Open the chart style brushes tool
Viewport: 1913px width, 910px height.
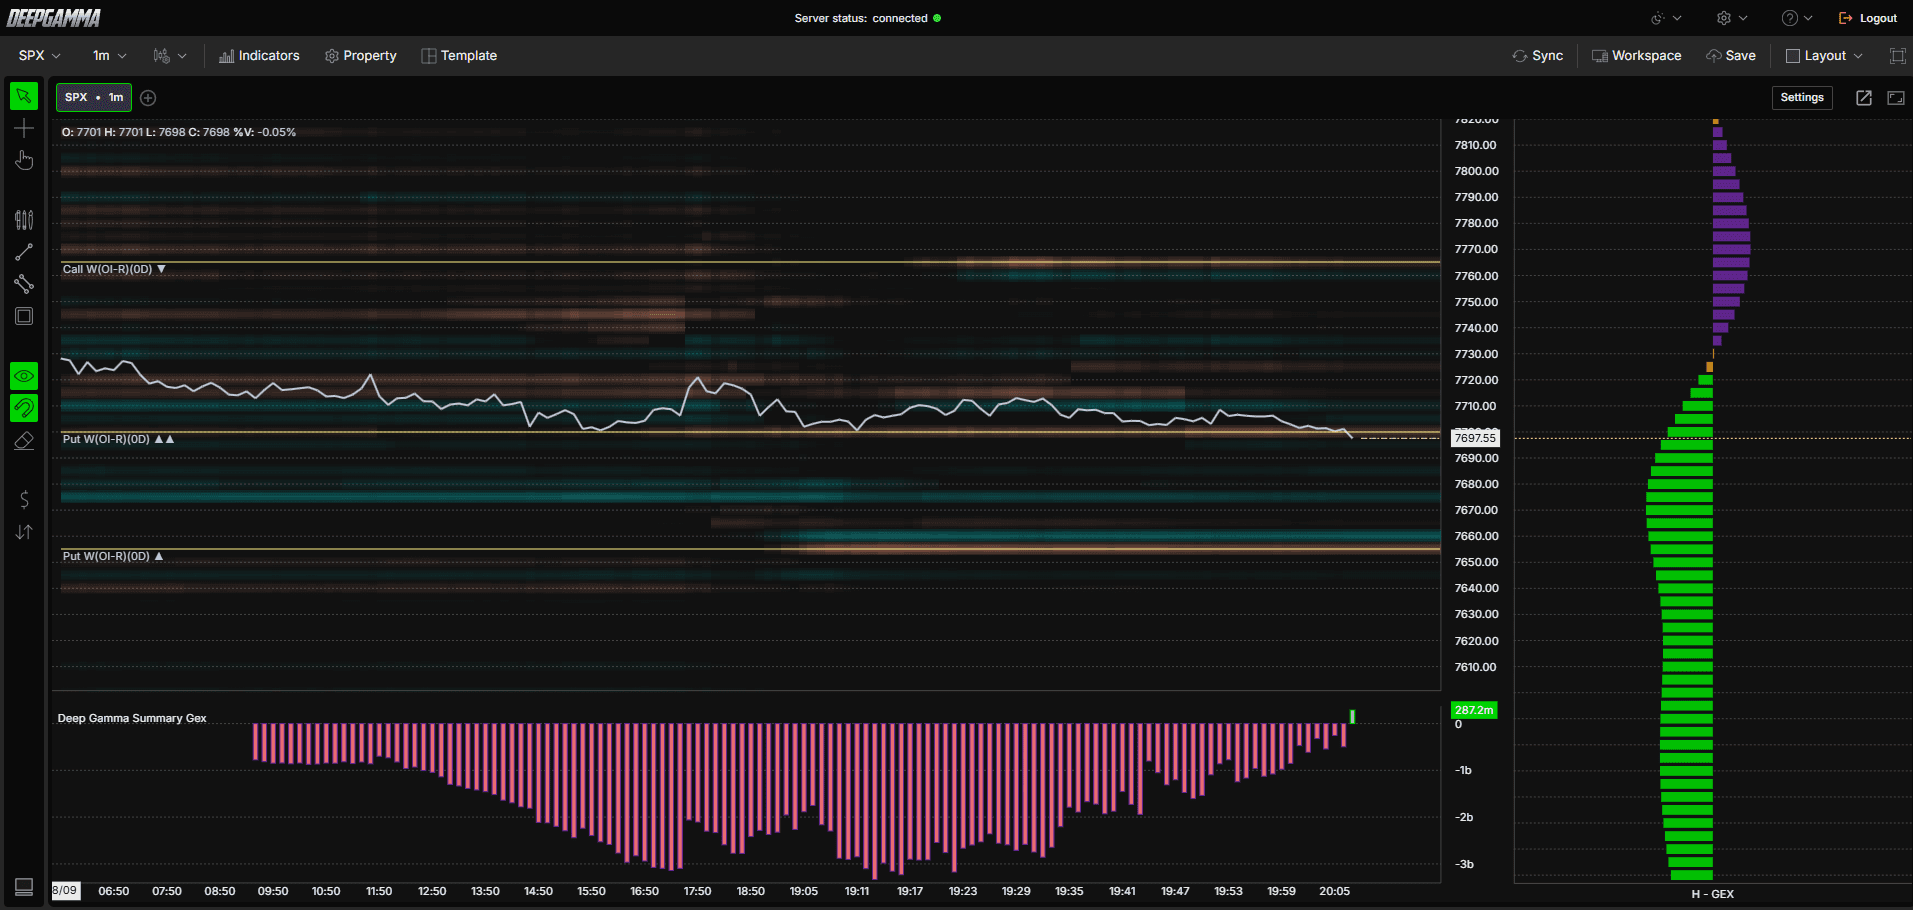[24, 220]
